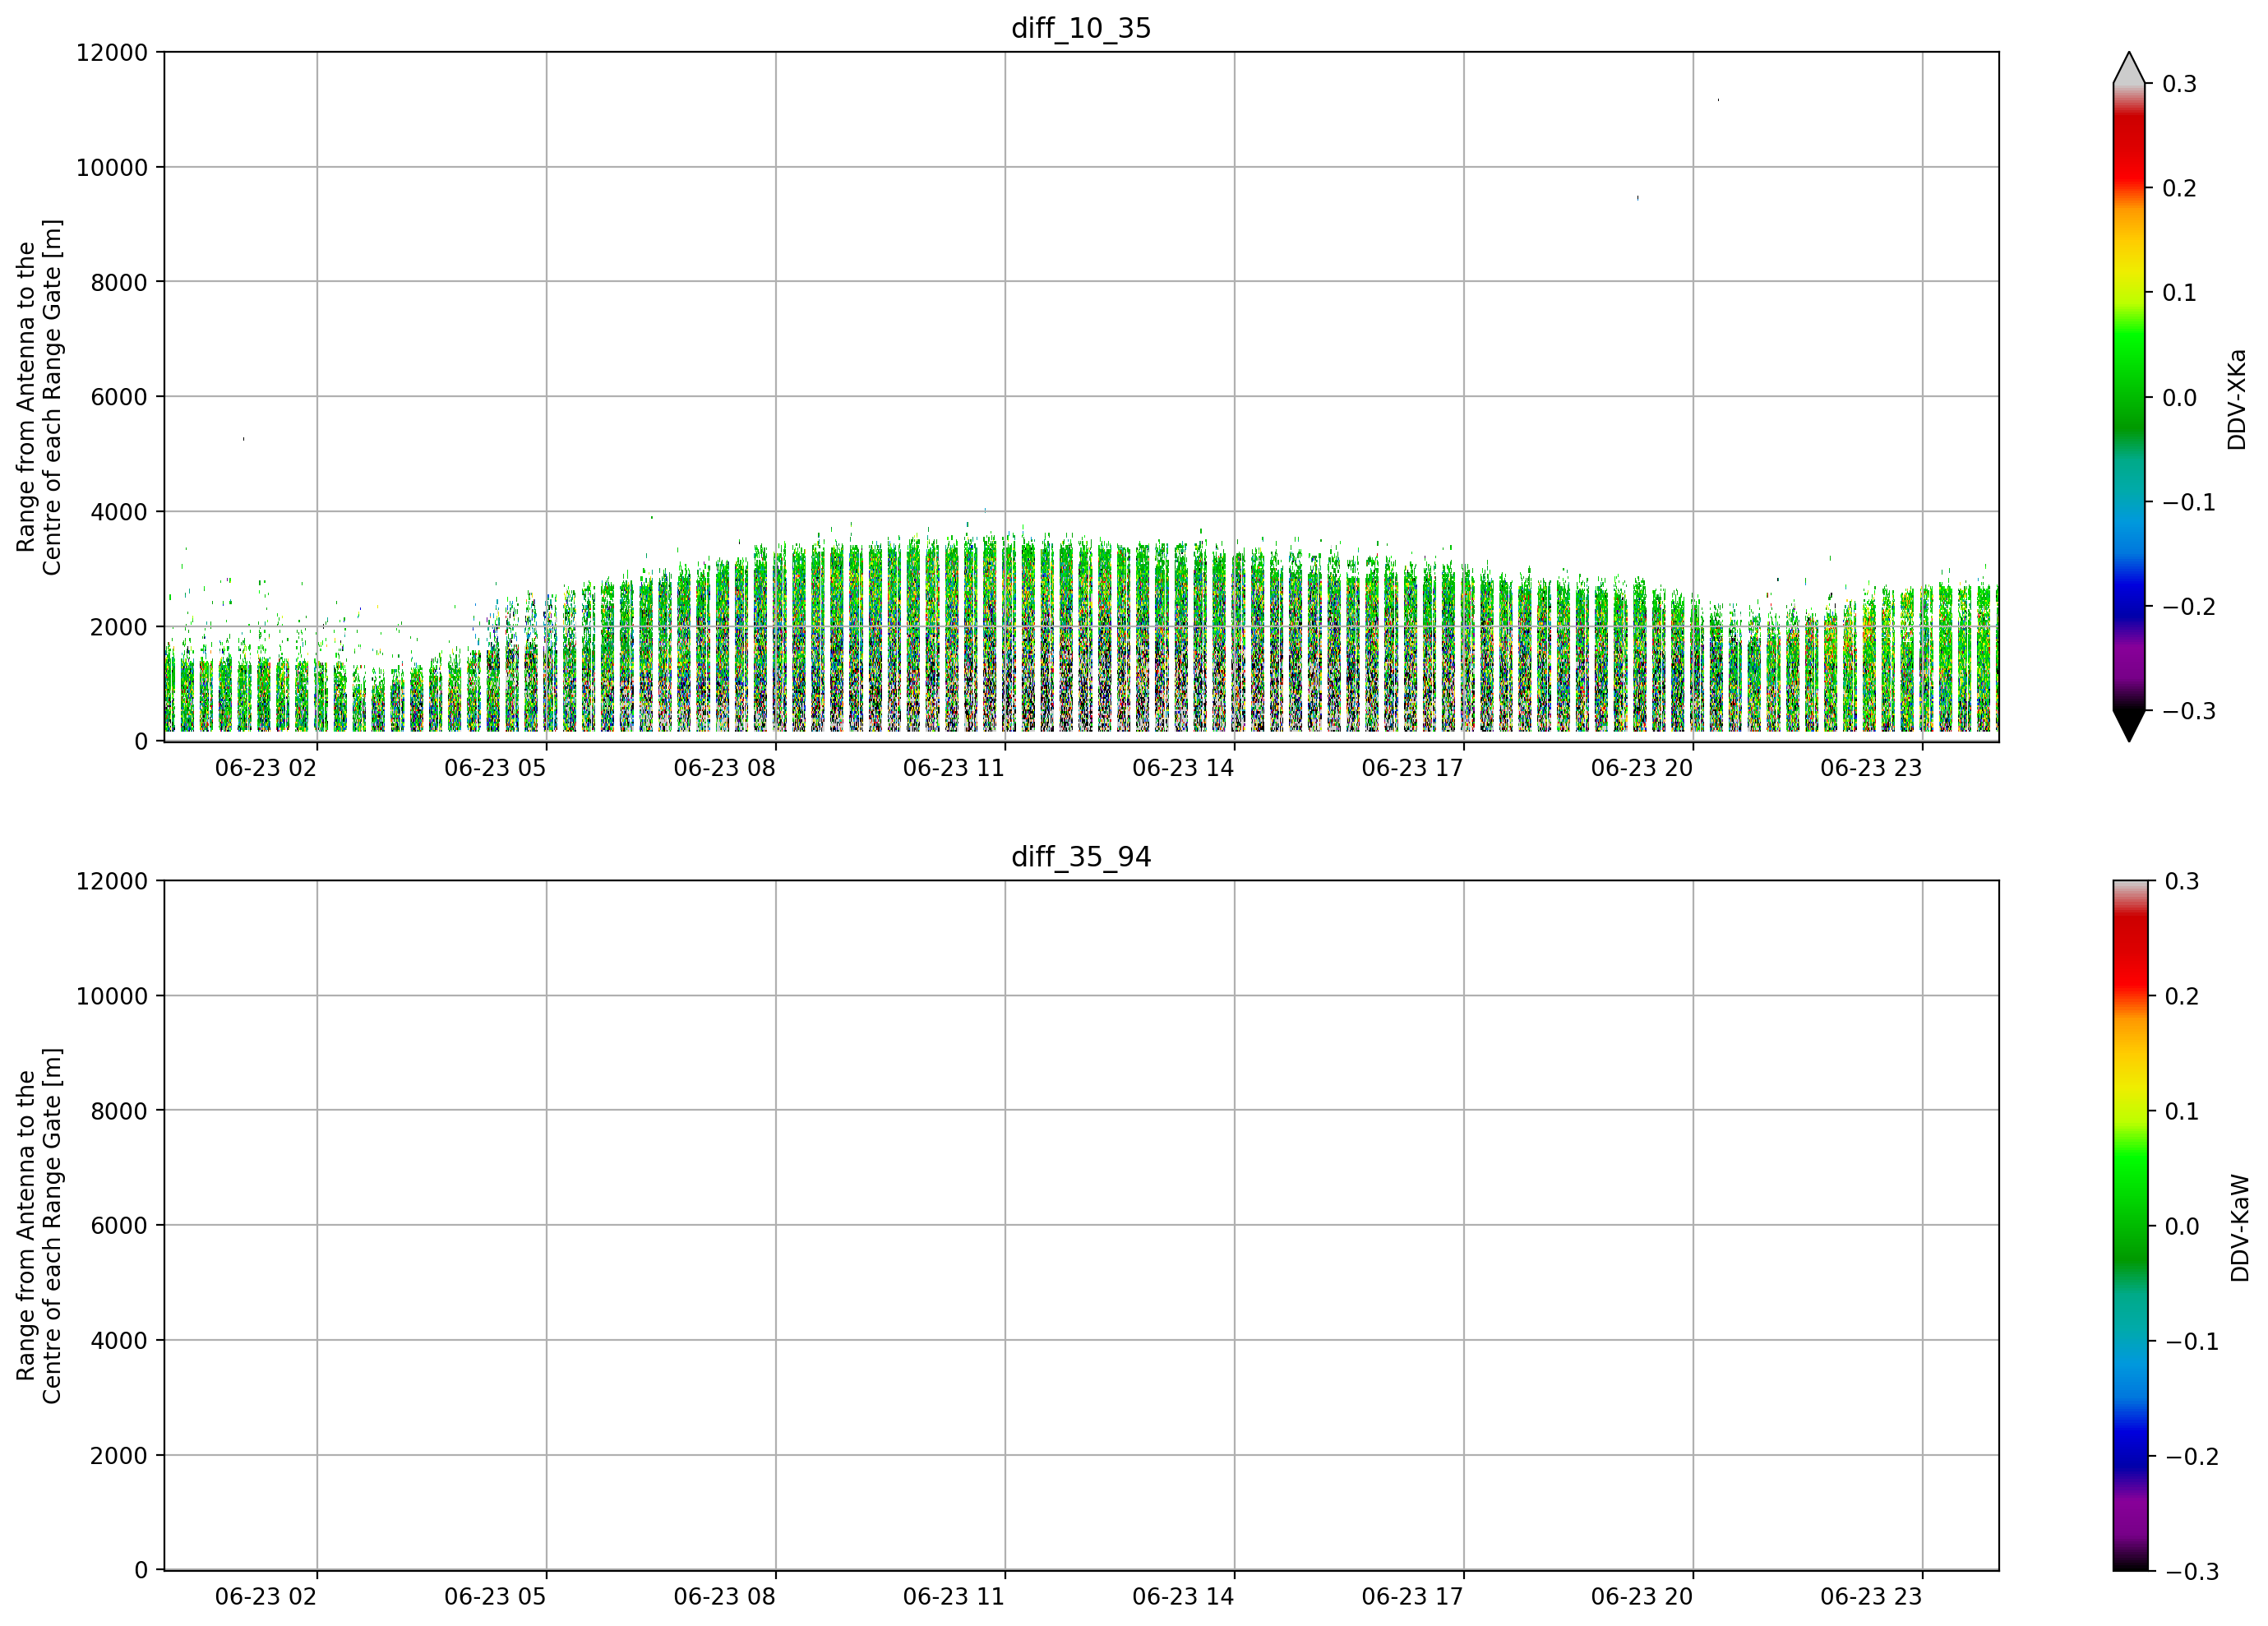Click the black lower extend arrow of the DDV-XKa colorbar

pyautogui.click(x=2129, y=726)
